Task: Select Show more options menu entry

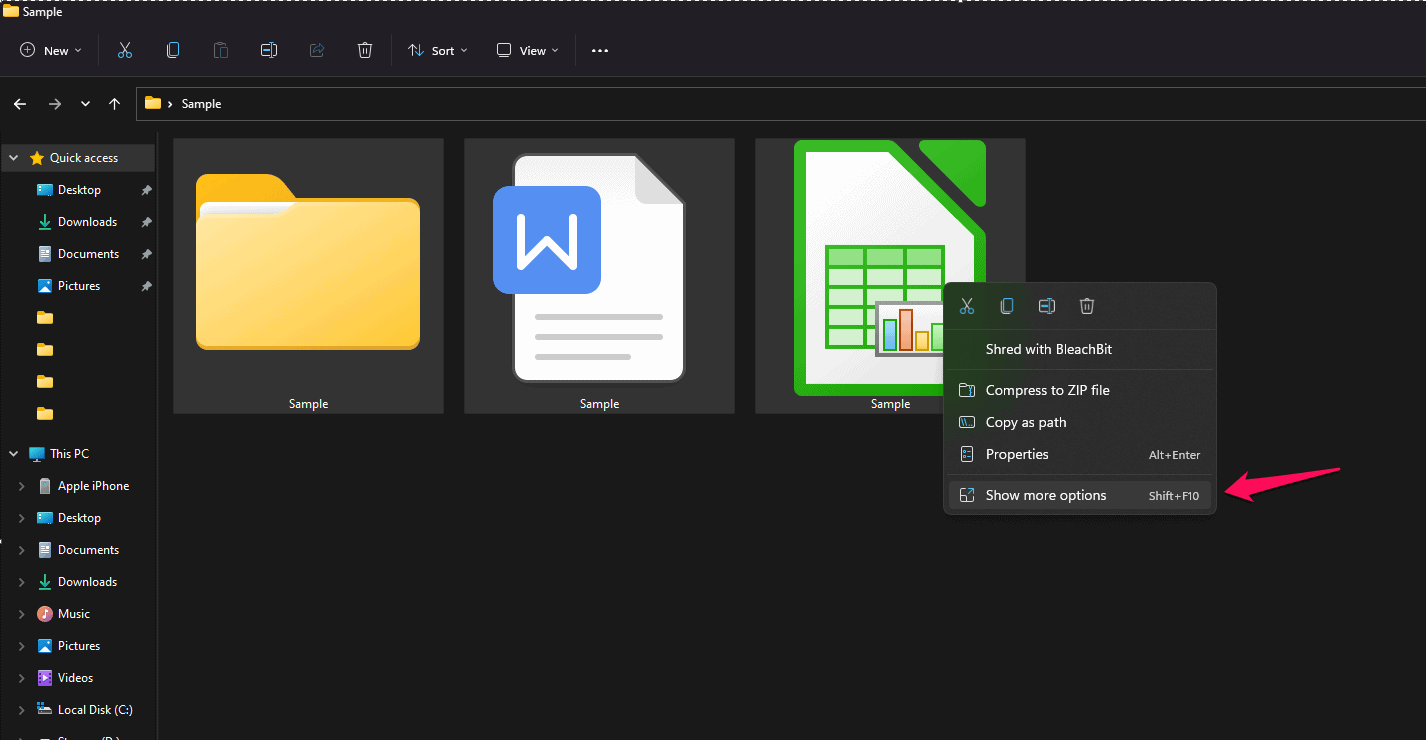Action: pyautogui.click(x=1046, y=495)
